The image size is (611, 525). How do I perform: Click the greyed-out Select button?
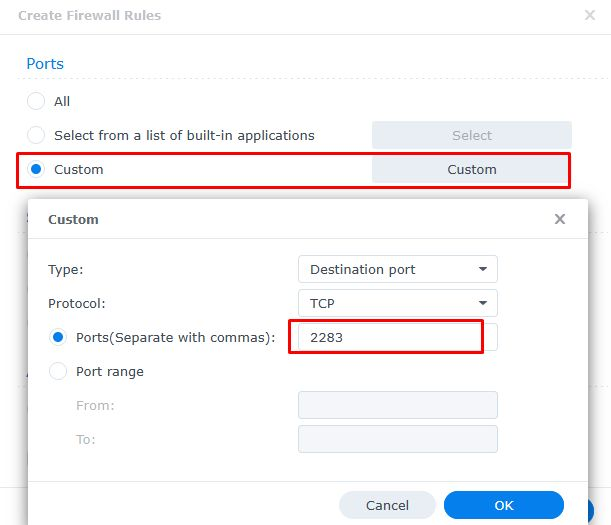point(471,135)
